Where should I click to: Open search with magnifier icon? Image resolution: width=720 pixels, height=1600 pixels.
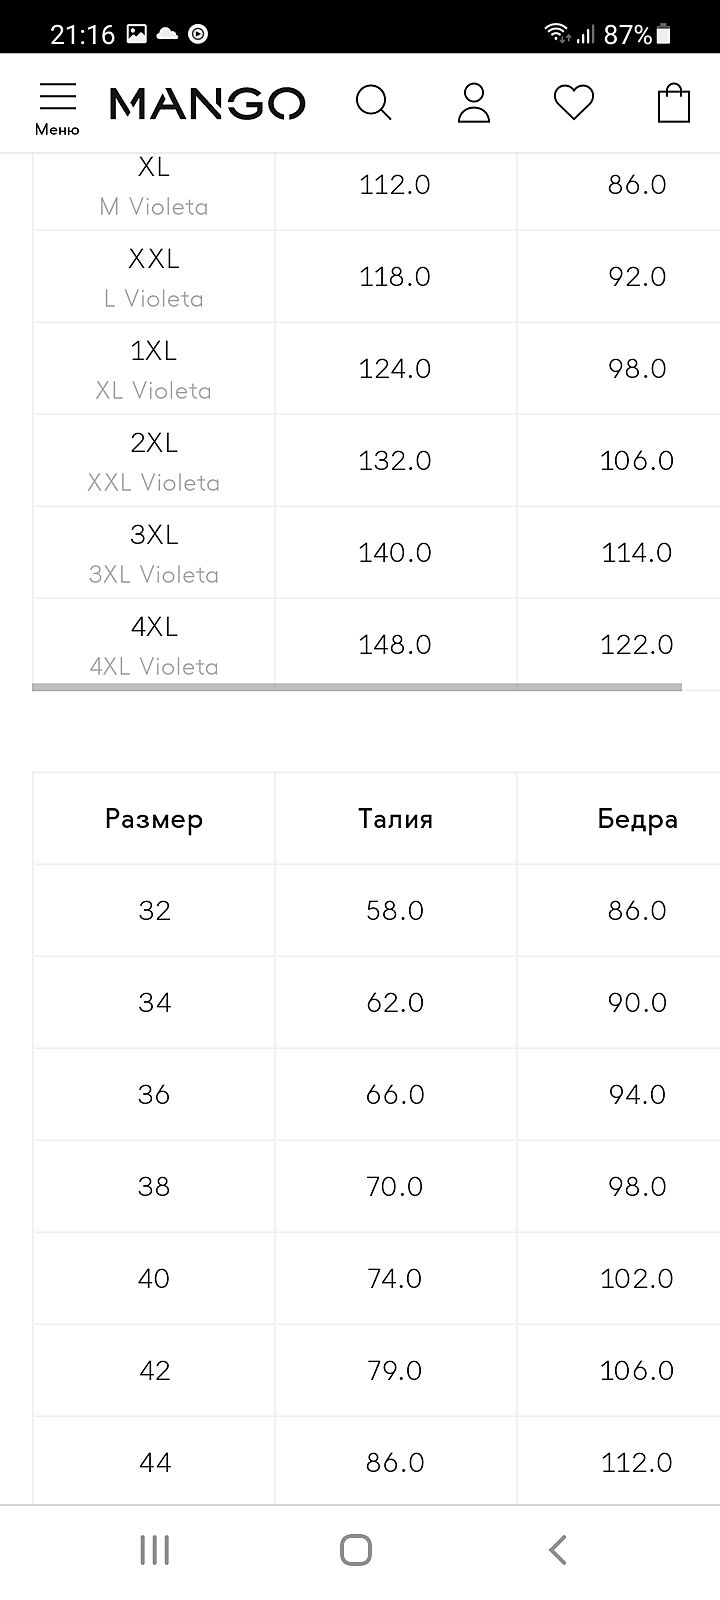click(373, 102)
